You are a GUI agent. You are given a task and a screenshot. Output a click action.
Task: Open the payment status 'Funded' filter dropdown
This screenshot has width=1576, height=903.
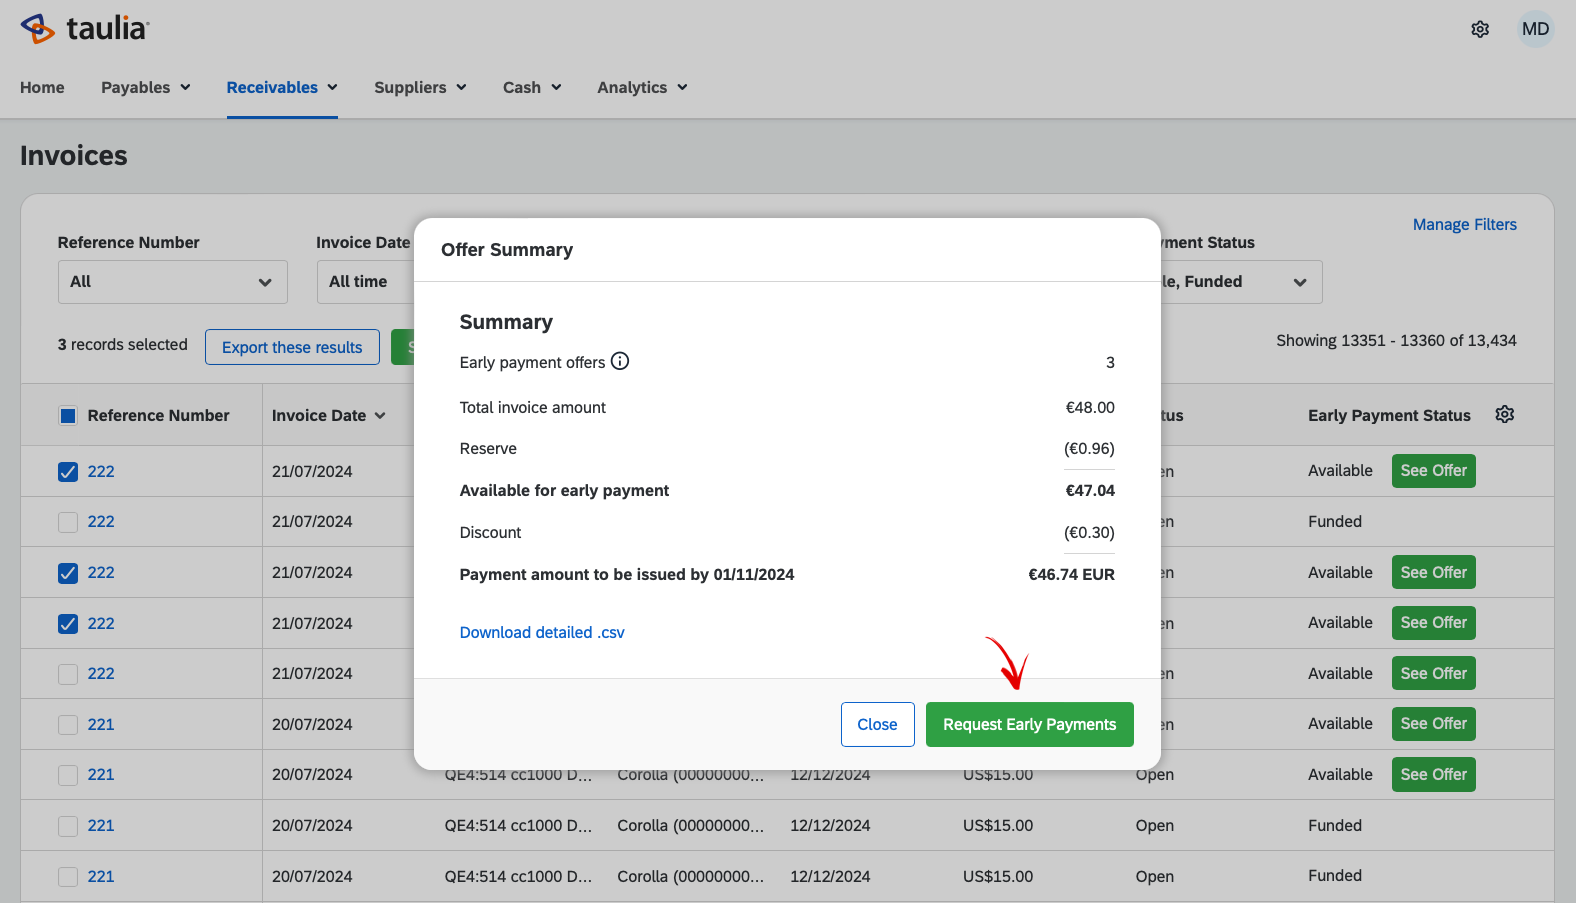(x=1241, y=282)
